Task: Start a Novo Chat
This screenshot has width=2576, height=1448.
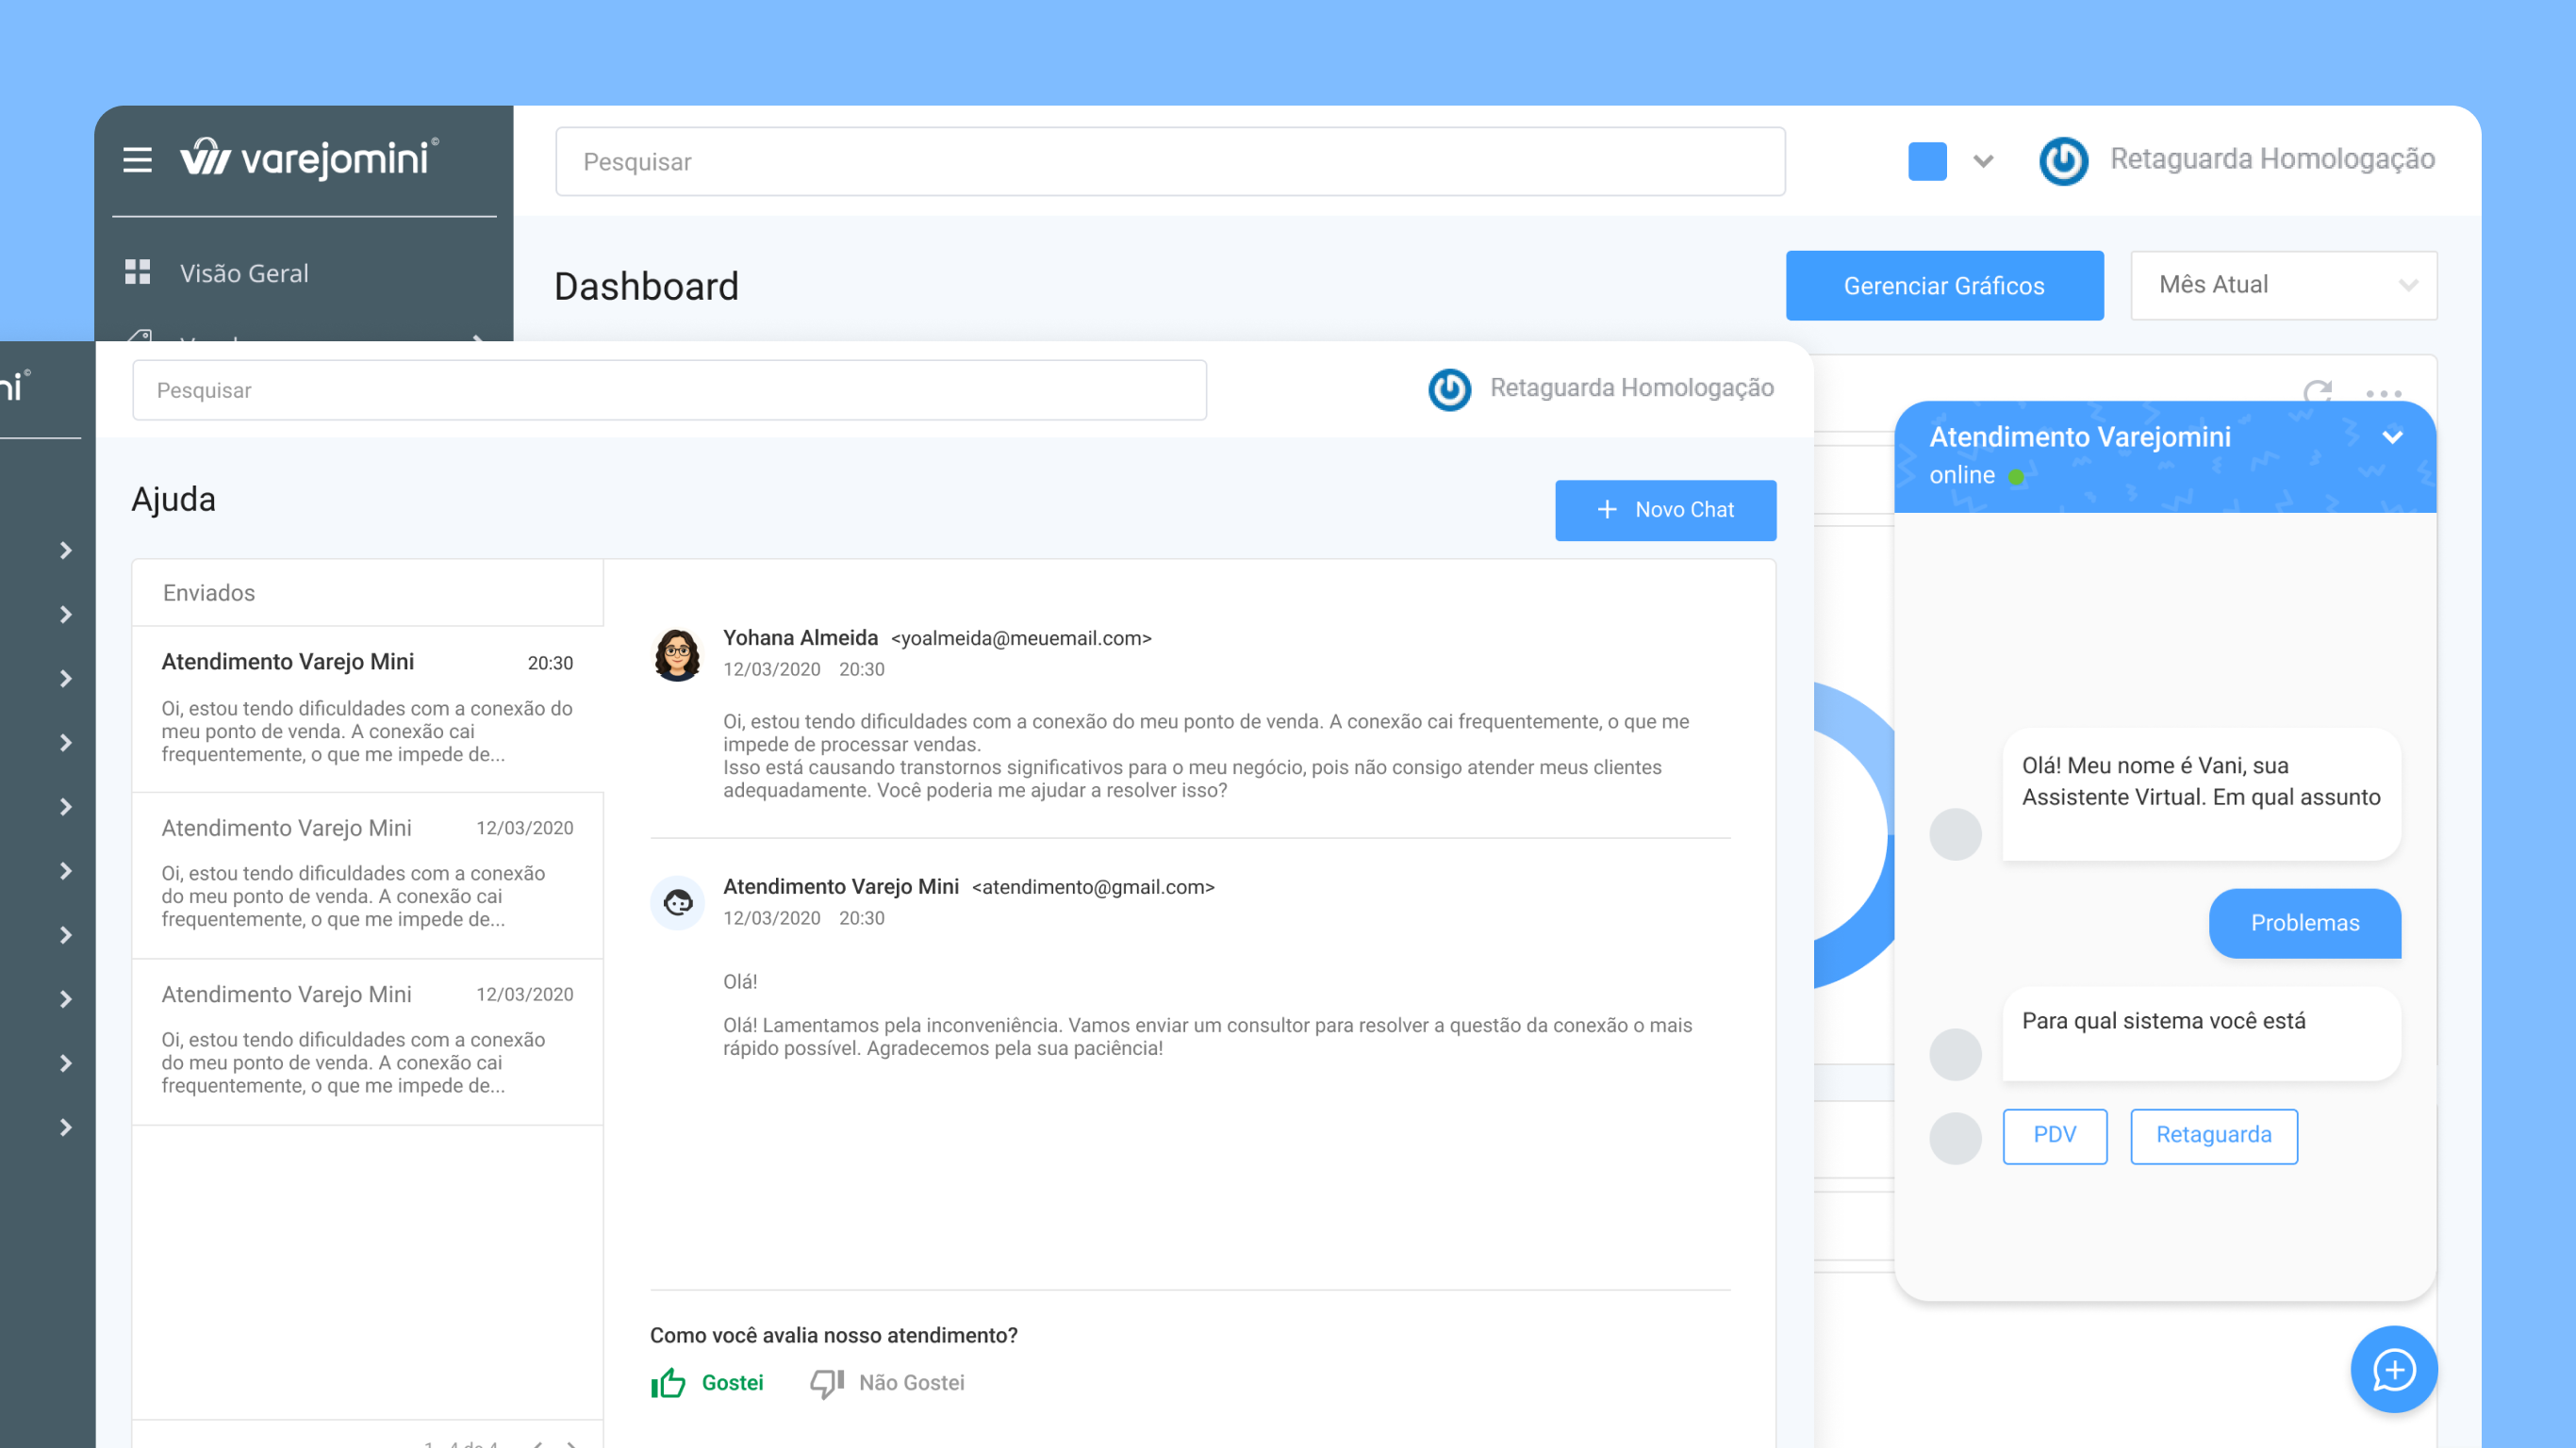Action: (x=1665, y=510)
